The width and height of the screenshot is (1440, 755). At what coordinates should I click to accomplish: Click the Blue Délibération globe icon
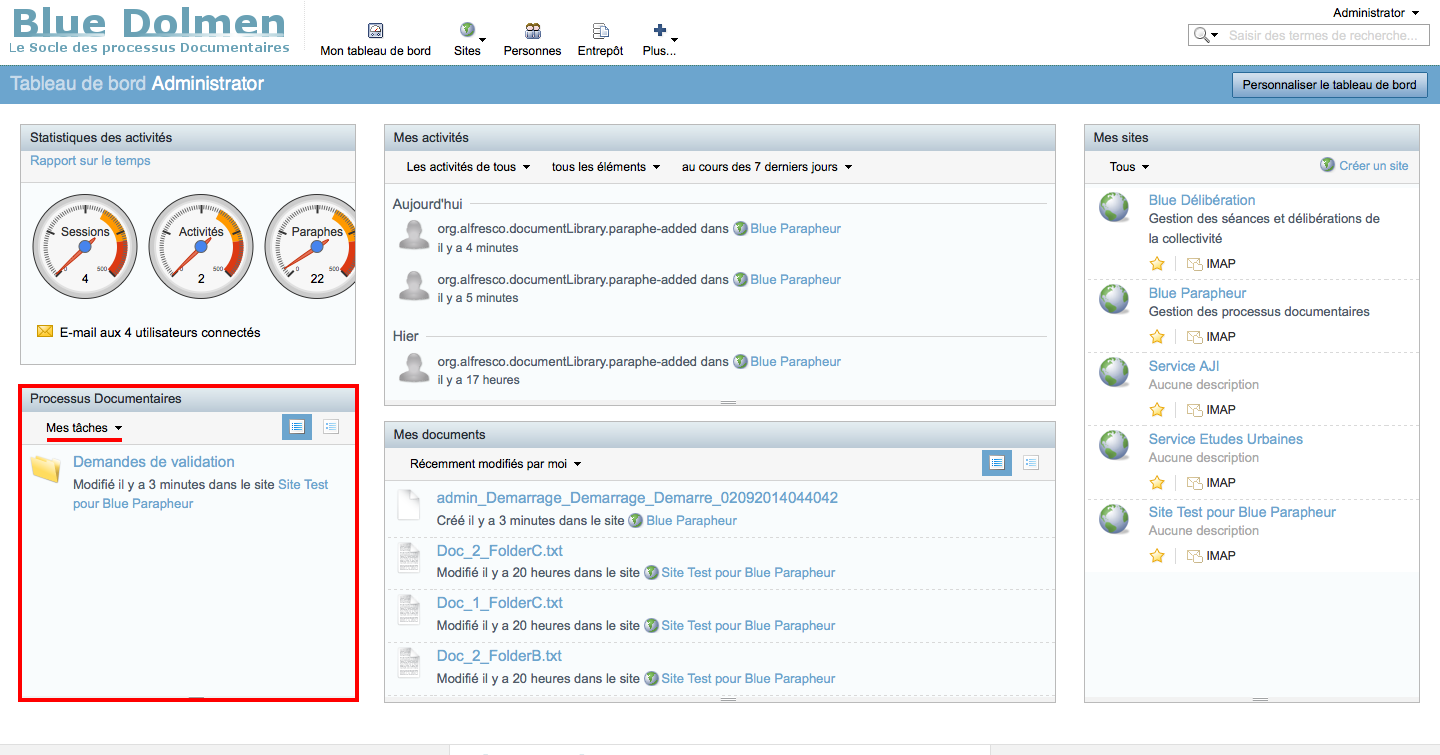(1114, 207)
